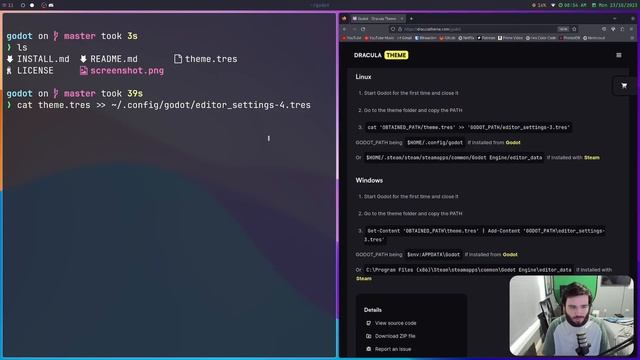Click the Steam editor_data Linux path code

pyautogui.click(x=454, y=158)
